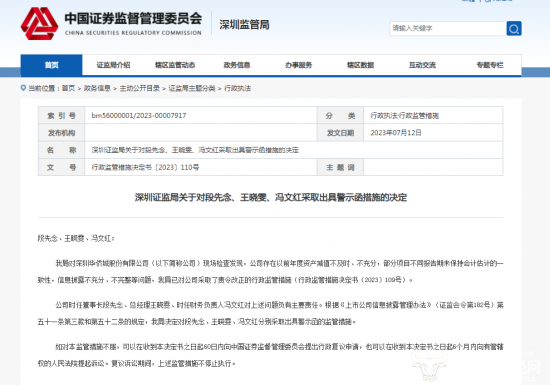Click the 证监局主题分类 breadcrumb link

[x=192, y=88]
